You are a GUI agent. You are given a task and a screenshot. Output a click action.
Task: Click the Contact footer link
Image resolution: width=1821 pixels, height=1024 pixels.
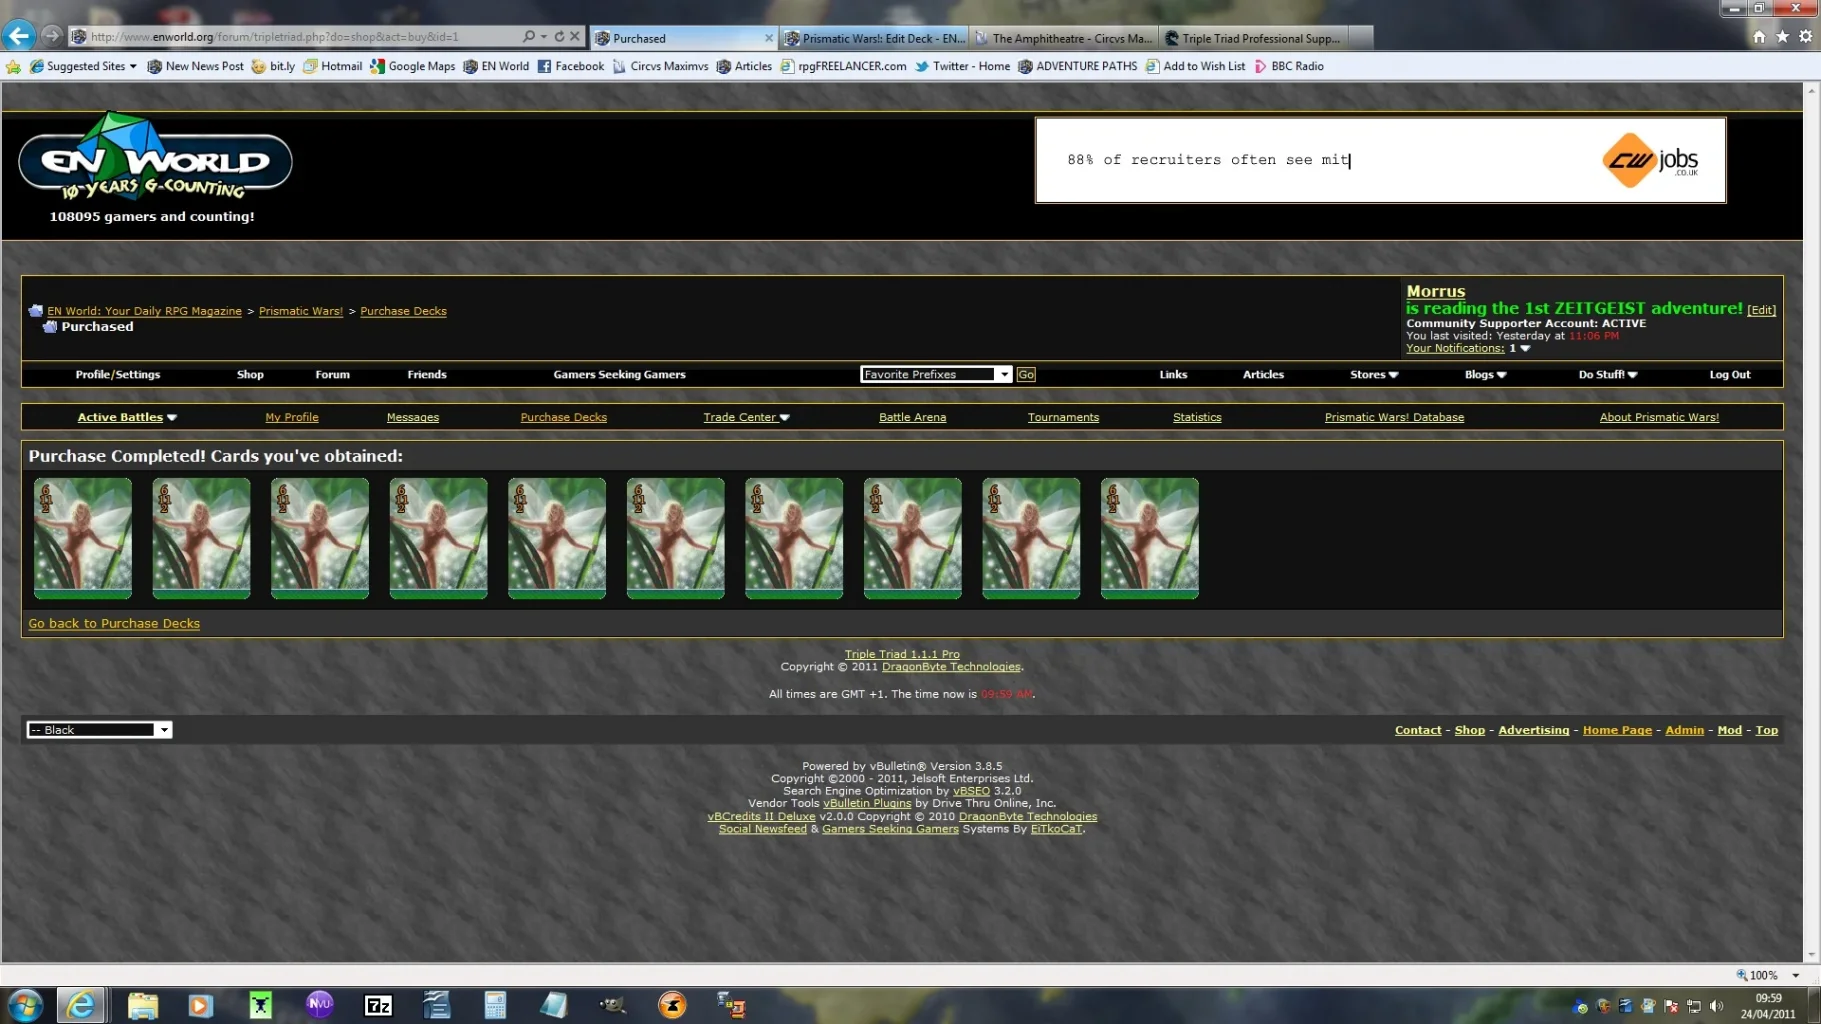click(1418, 730)
